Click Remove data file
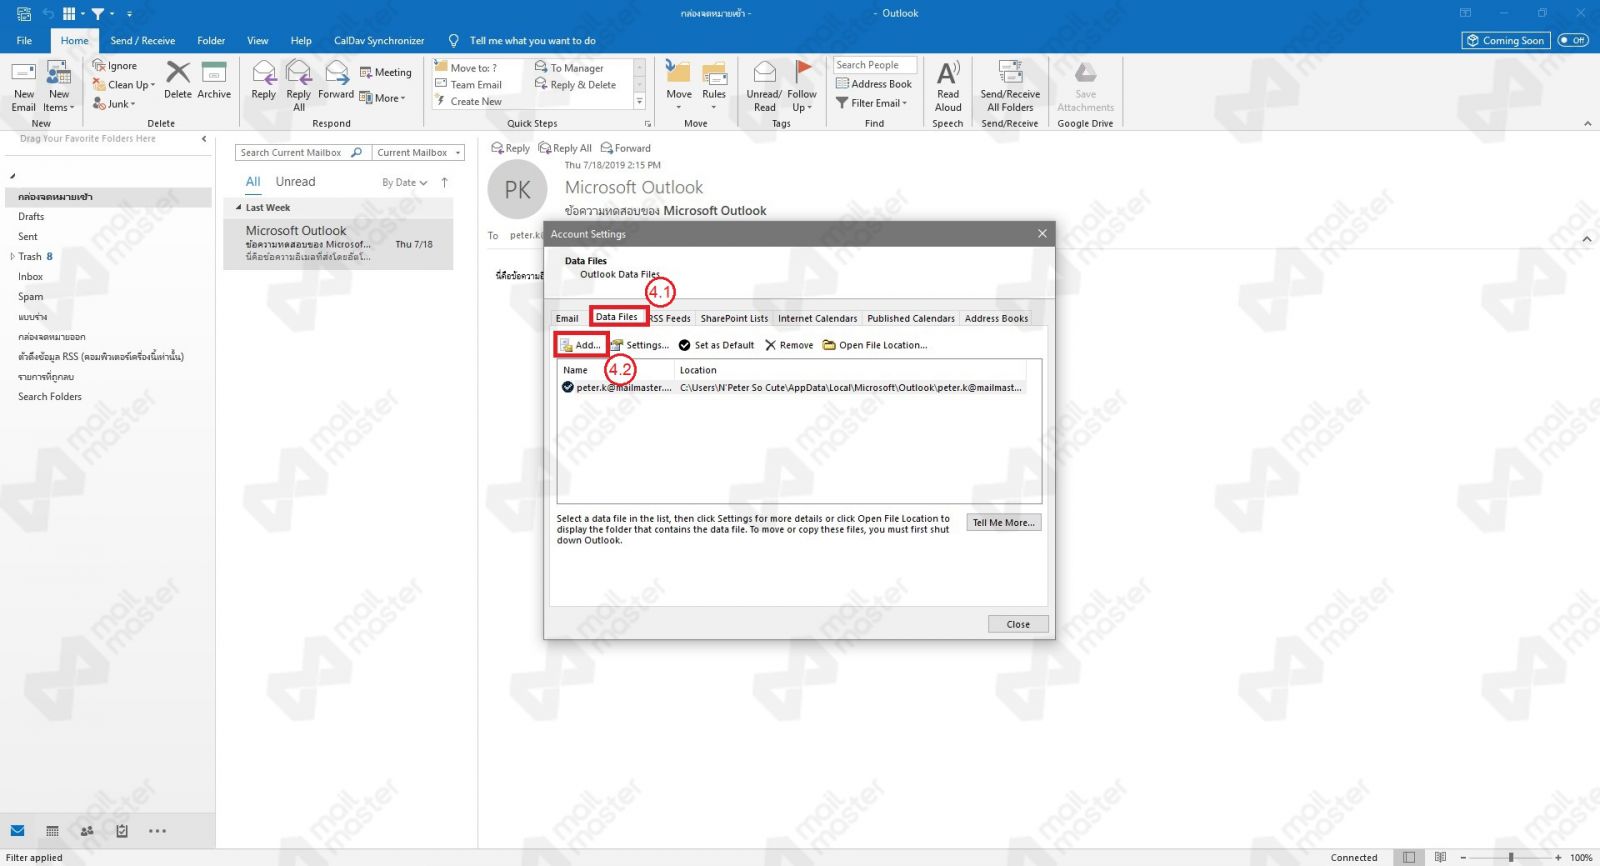 coord(789,345)
